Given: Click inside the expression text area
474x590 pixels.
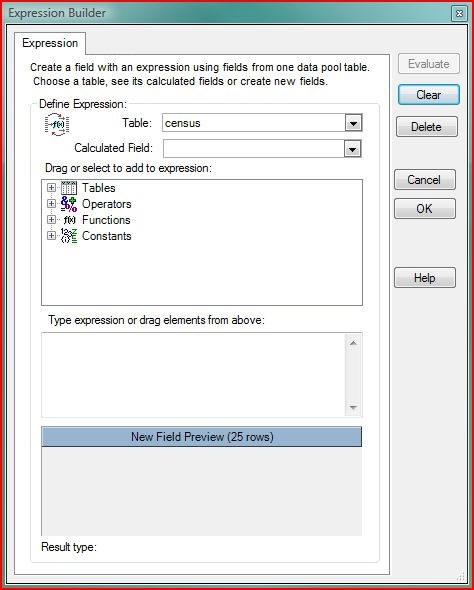Looking at the screenshot, I should pos(193,375).
